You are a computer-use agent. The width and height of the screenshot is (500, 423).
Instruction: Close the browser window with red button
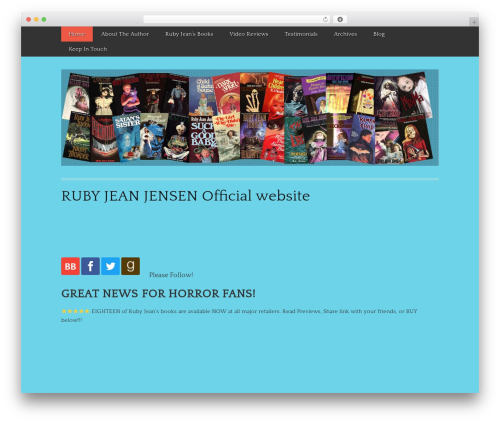[29, 19]
